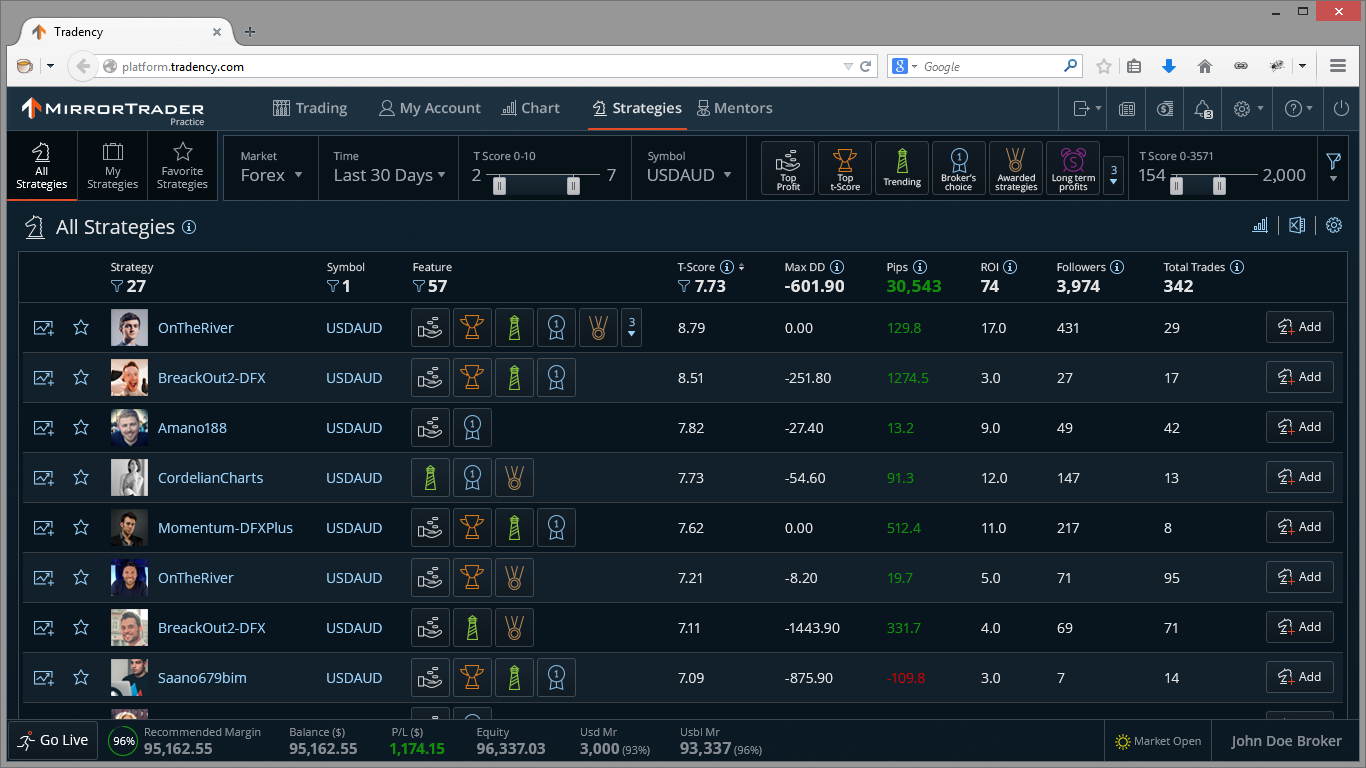Toggle the Broker's choice feature filter
1366x768 pixels.
pyautogui.click(x=959, y=168)
